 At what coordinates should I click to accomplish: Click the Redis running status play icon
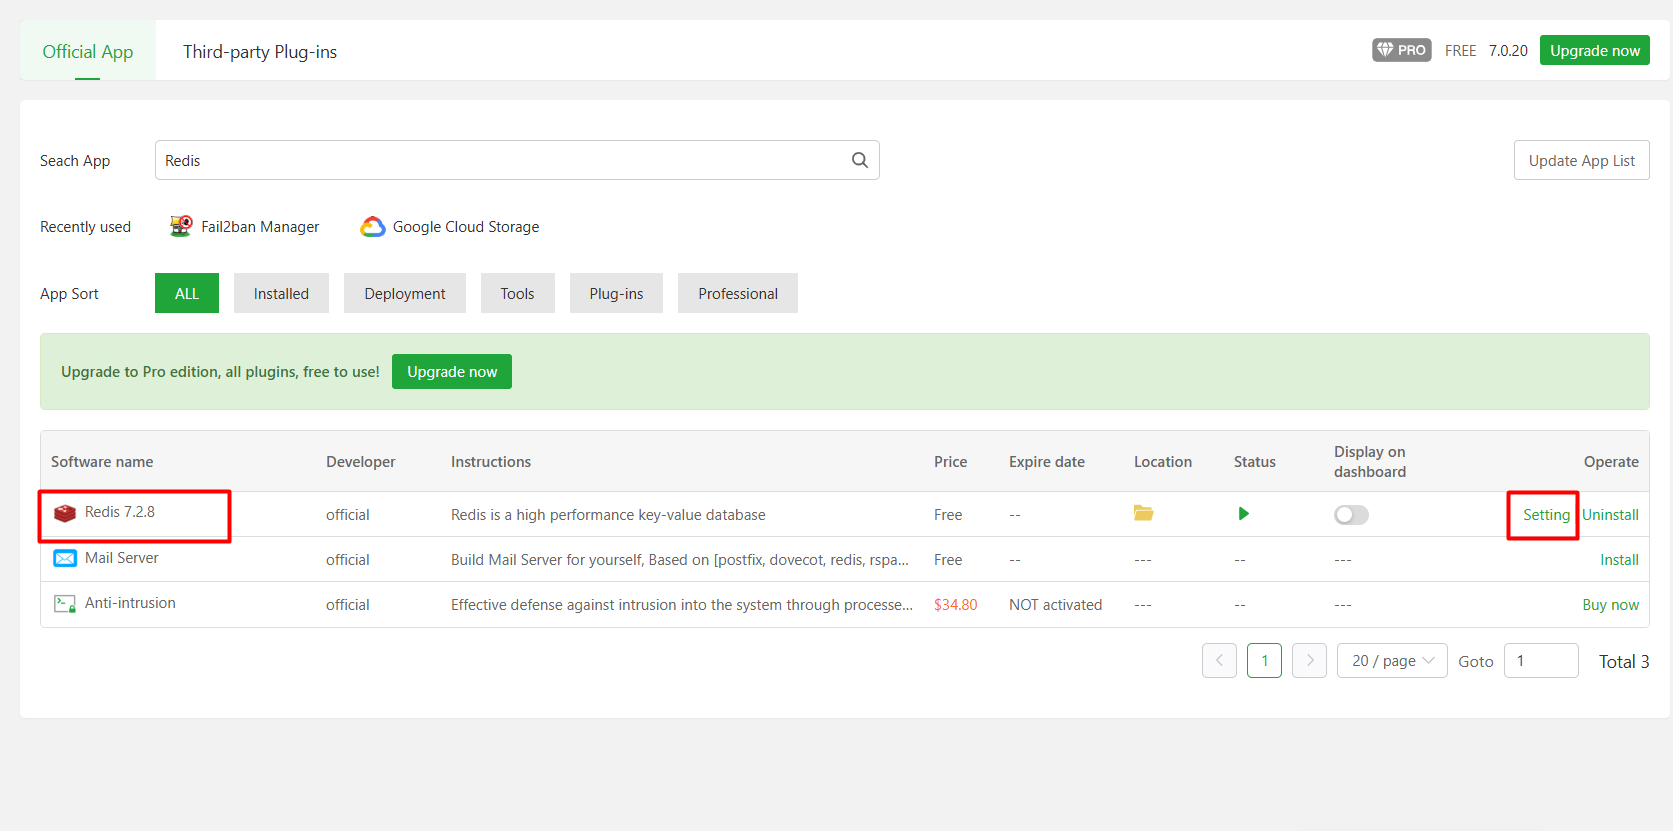1243,513
